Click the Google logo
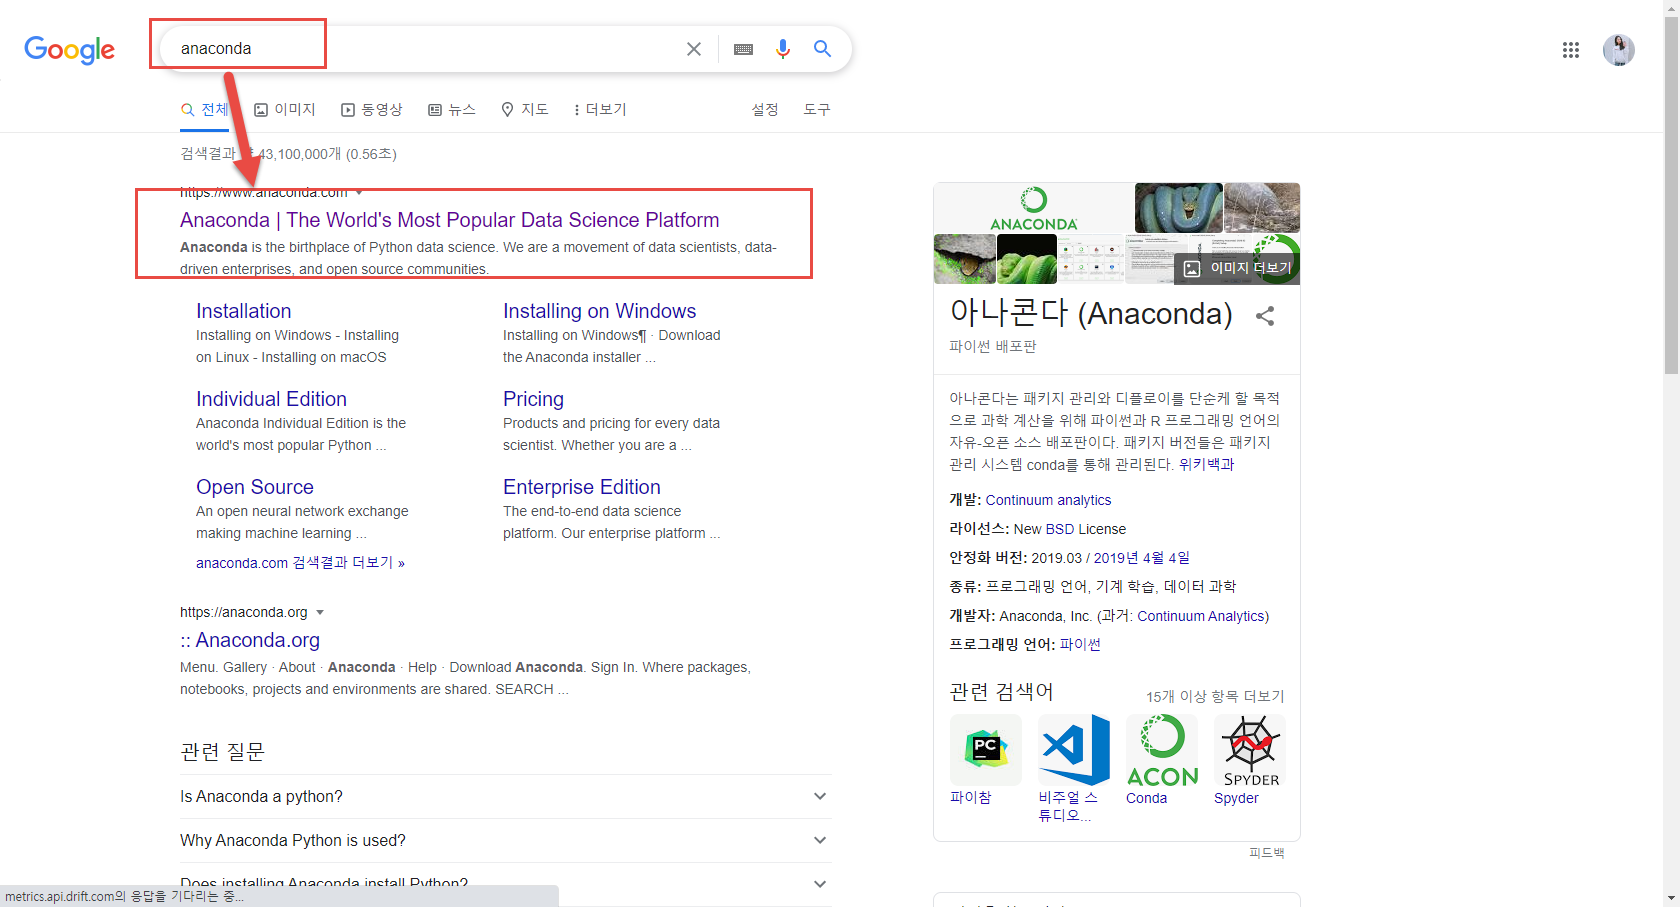Viewport: 1680px width, 907px height. (69, 49)
